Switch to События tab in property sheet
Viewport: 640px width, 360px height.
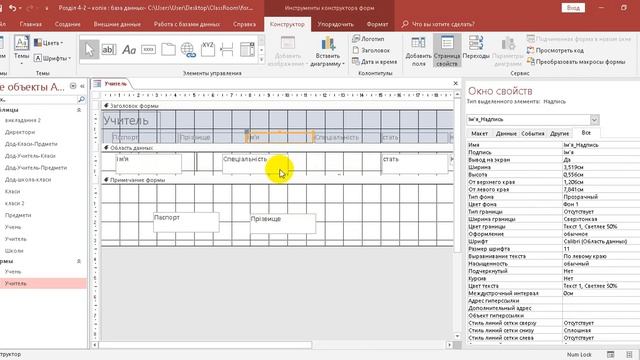[533, 133]
